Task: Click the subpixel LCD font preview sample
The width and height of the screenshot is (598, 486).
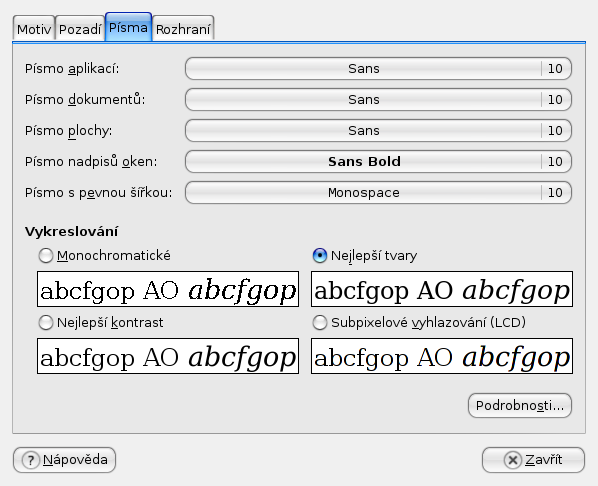Action: pyautogui.click(x=442, y=356)
